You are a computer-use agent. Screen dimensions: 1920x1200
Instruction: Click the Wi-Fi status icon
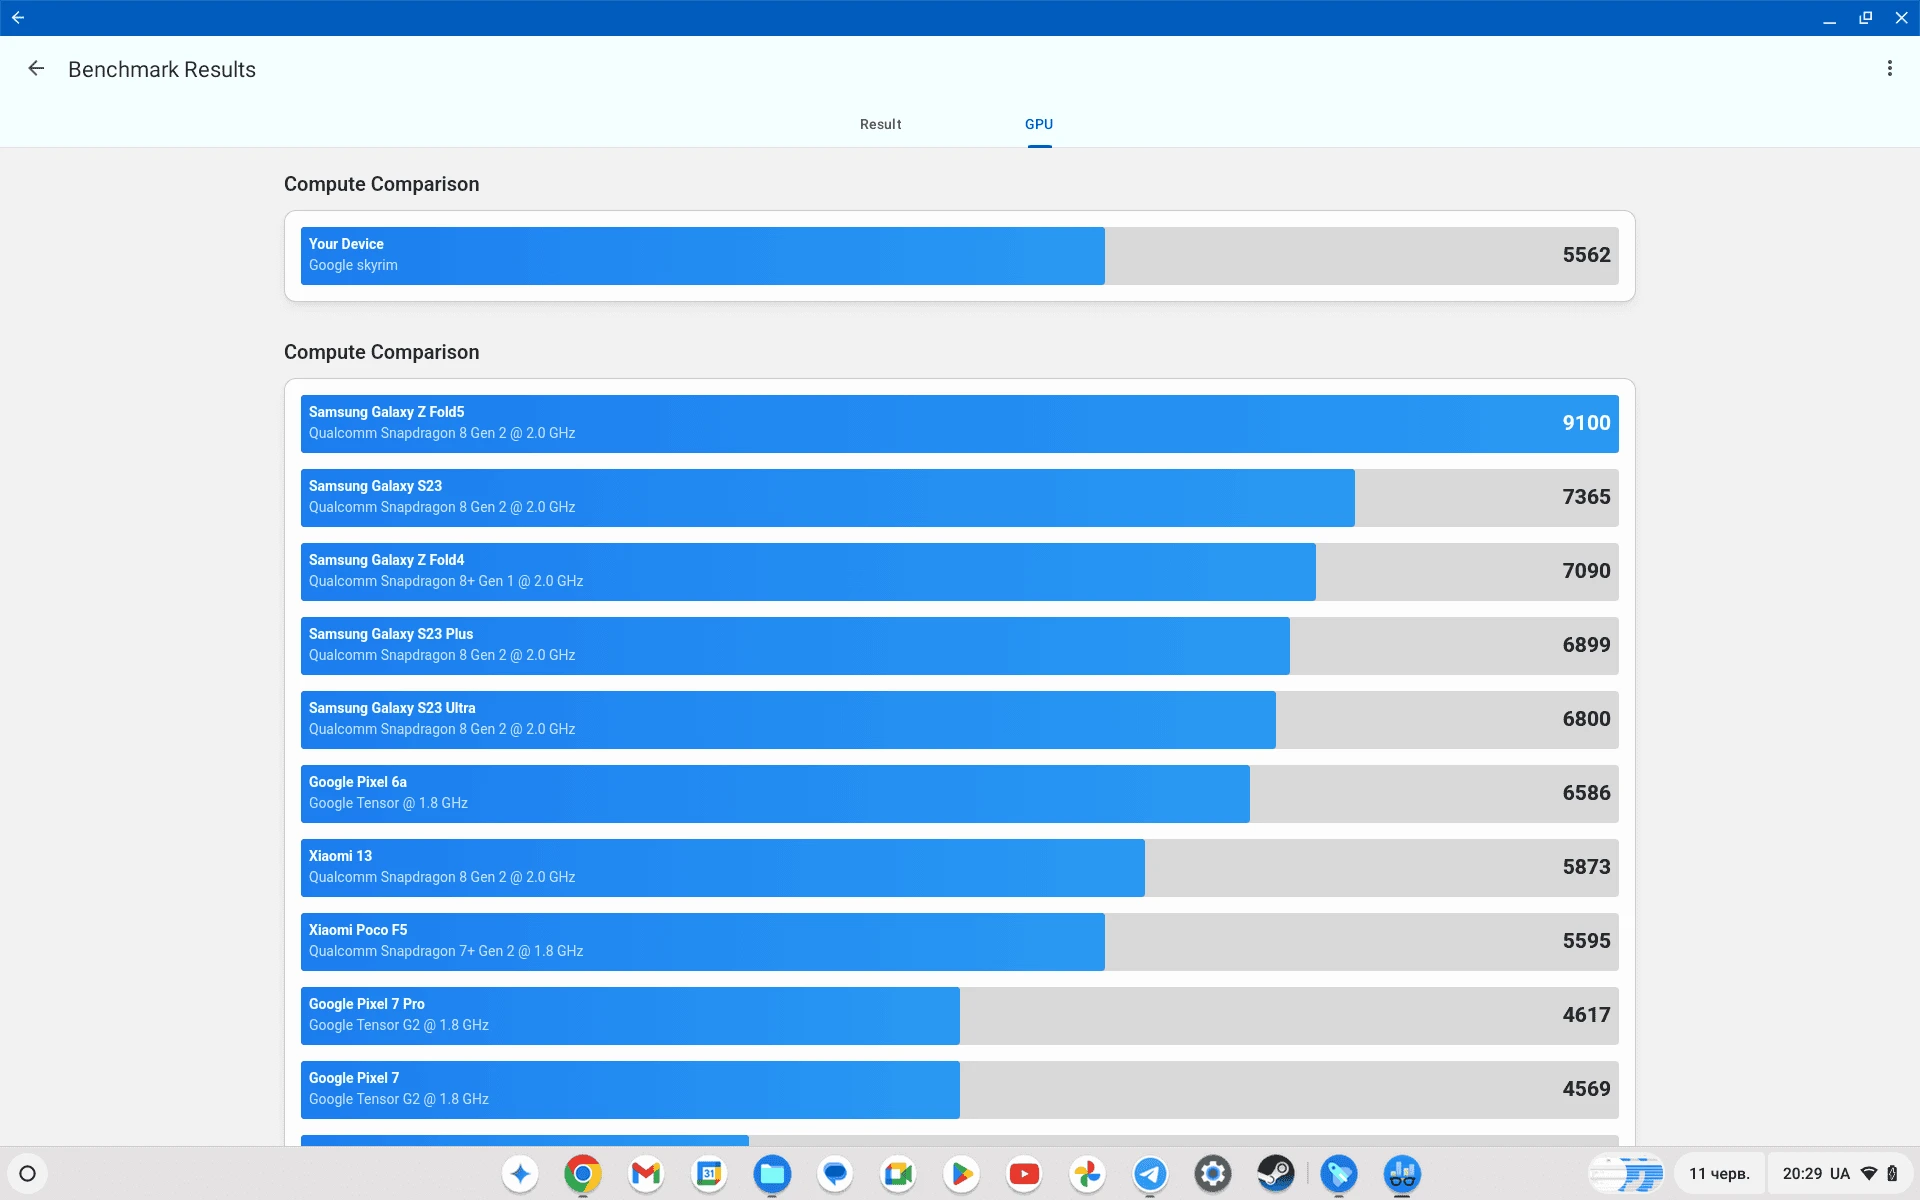(x=1869, y=1174)
